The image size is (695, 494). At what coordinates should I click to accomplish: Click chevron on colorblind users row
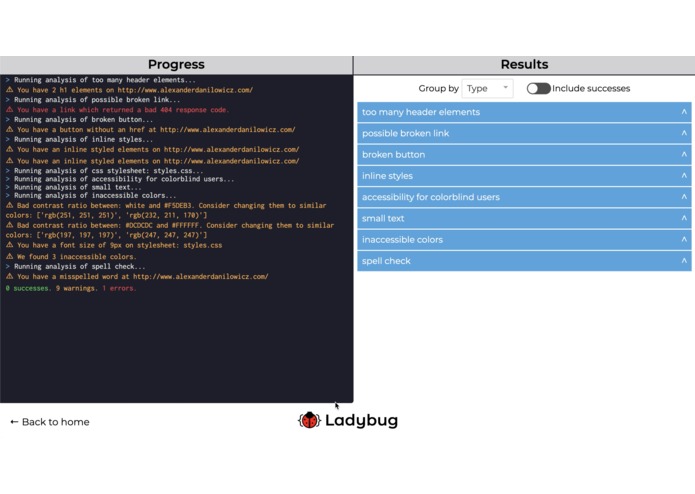point(684,197)
